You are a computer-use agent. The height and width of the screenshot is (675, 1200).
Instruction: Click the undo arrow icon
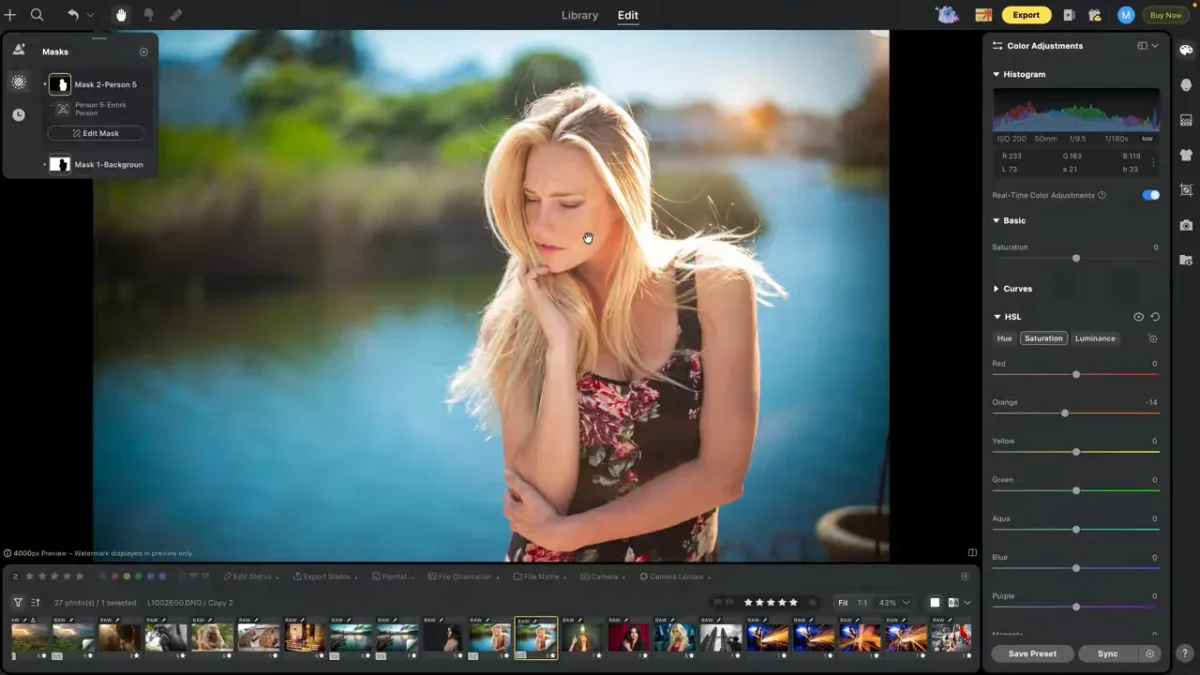pos(73,15)
